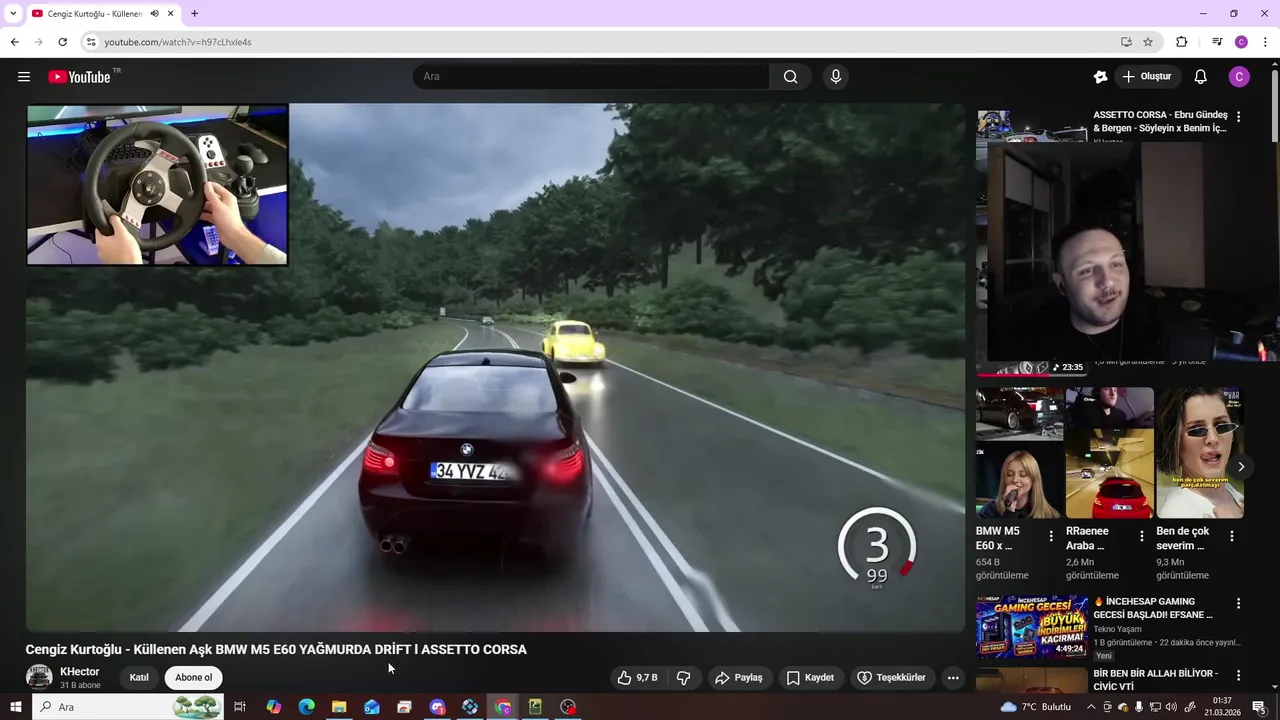Viewport: 1280px width, 720px height.
Task: Save the video with Kaydet
Action: (810, 678)
